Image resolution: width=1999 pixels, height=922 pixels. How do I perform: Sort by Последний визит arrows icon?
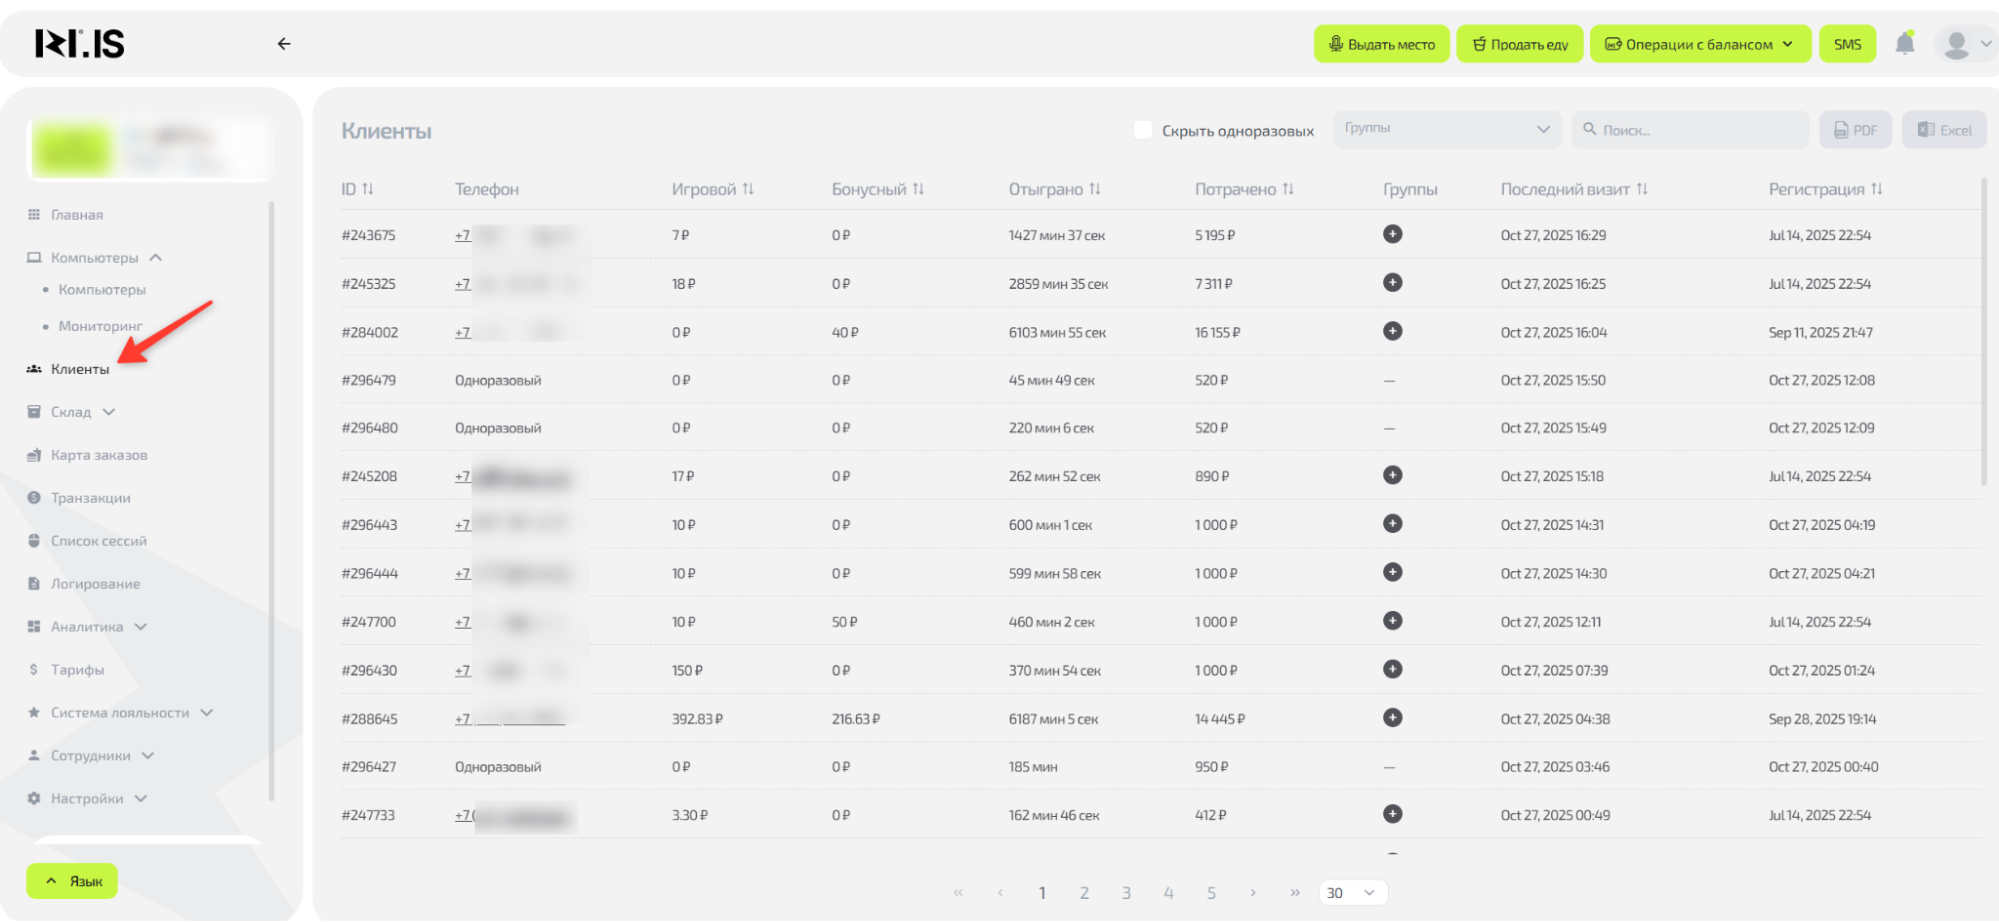(1642, 189)
